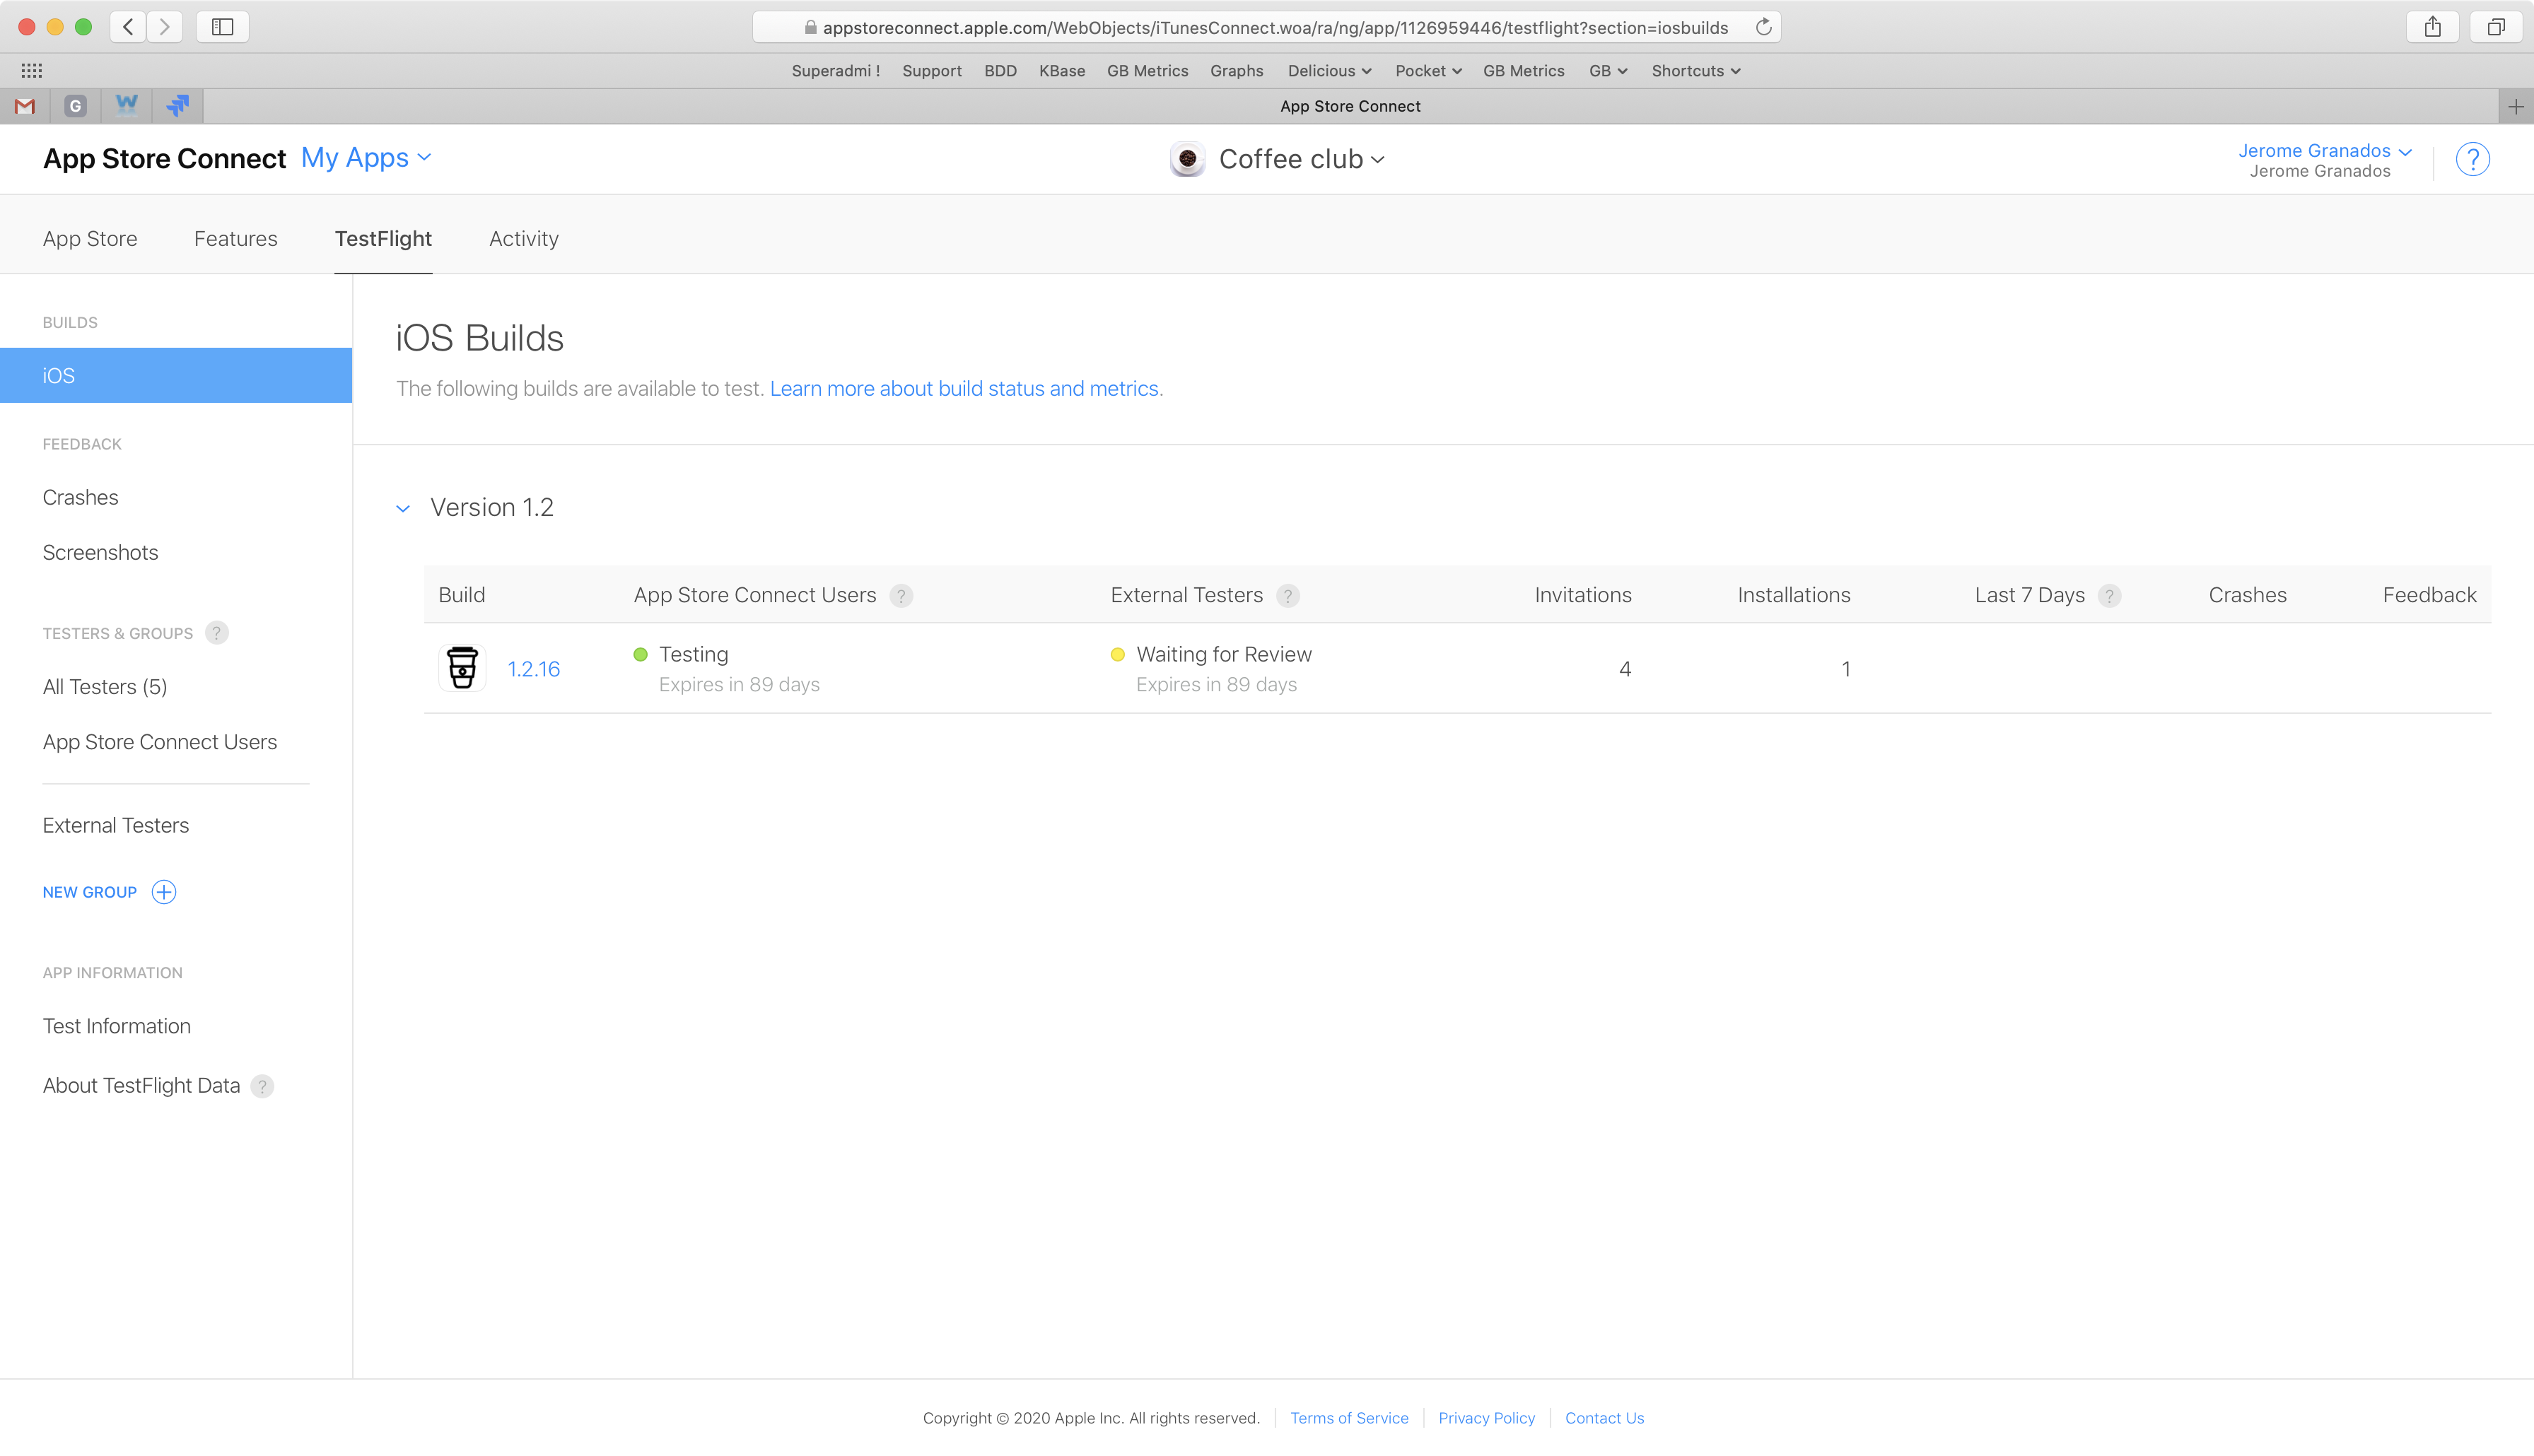Open the Terms of Service link
This screenshot has height=1456, width=2534.
pos(1349,1417)
